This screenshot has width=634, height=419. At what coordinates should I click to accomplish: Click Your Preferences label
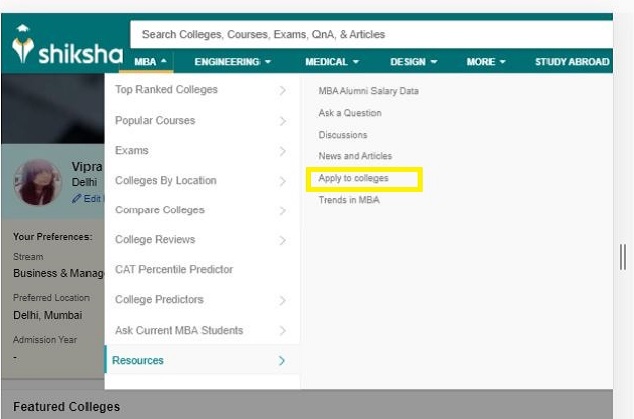point(53,237)
